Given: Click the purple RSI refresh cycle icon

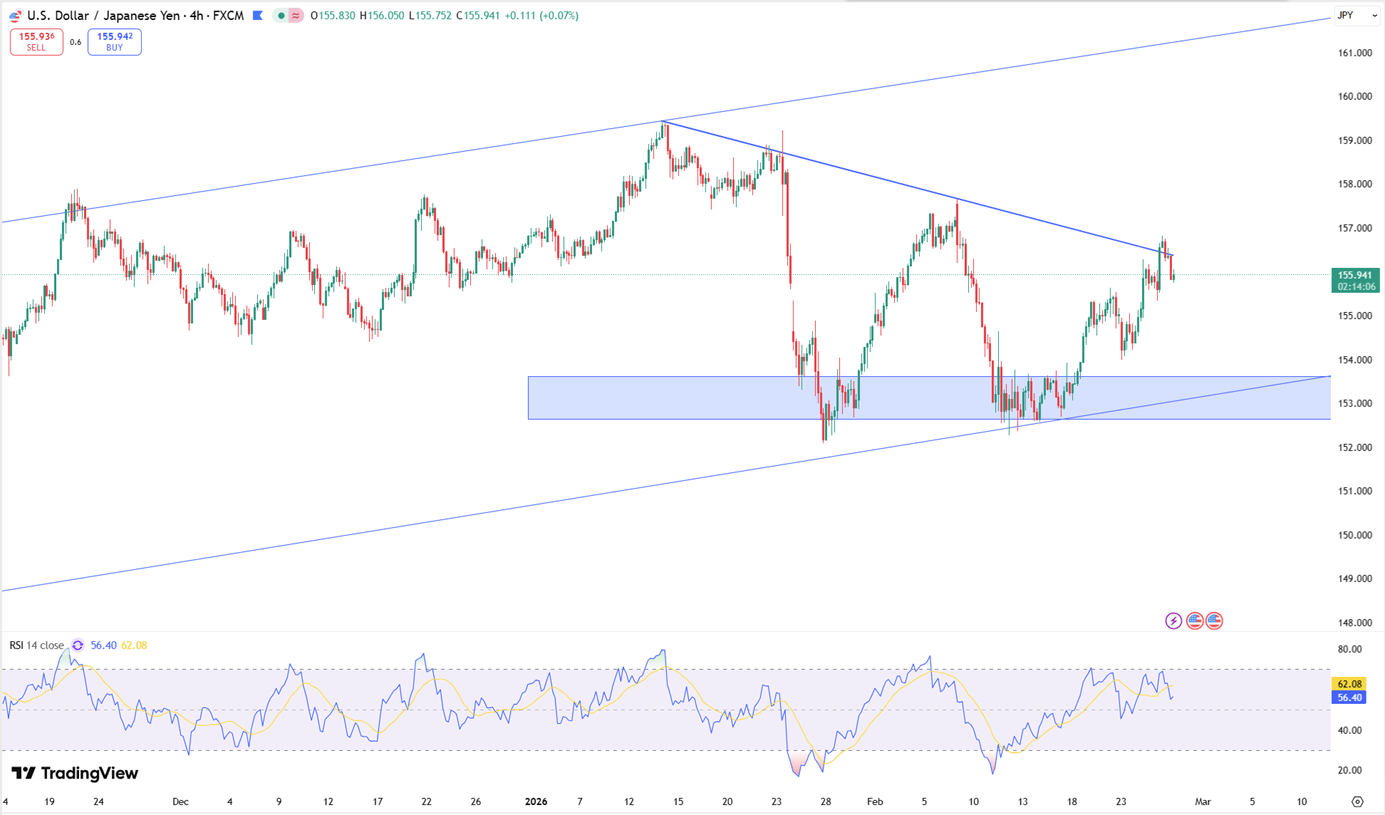Looking at the screenshot, I should pos(78,646).
